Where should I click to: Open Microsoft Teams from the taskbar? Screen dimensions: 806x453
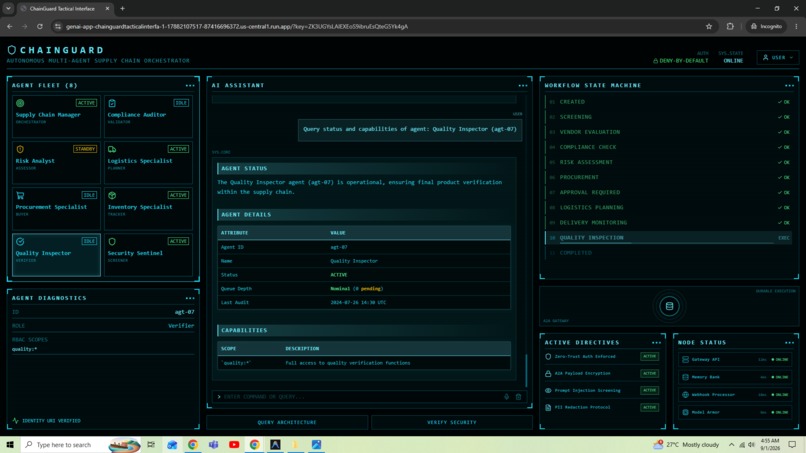[213, 445]
